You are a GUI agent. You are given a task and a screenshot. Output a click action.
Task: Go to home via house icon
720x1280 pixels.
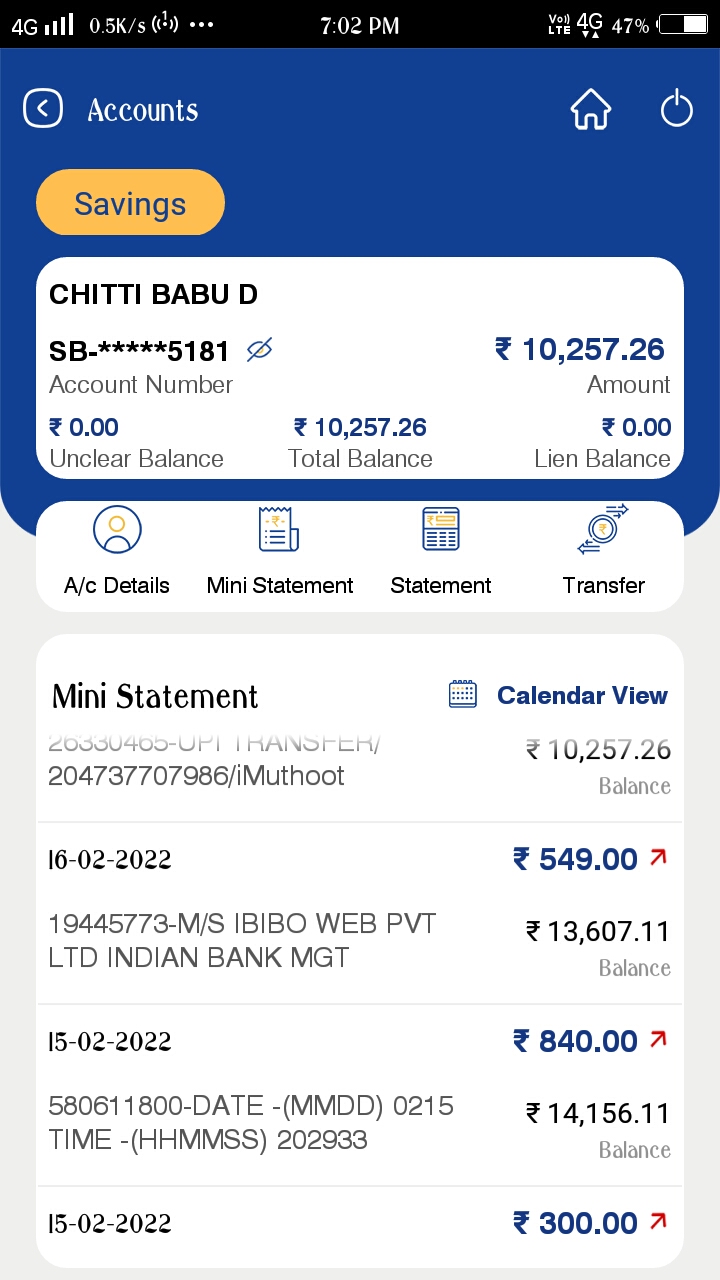click(590, 109)
